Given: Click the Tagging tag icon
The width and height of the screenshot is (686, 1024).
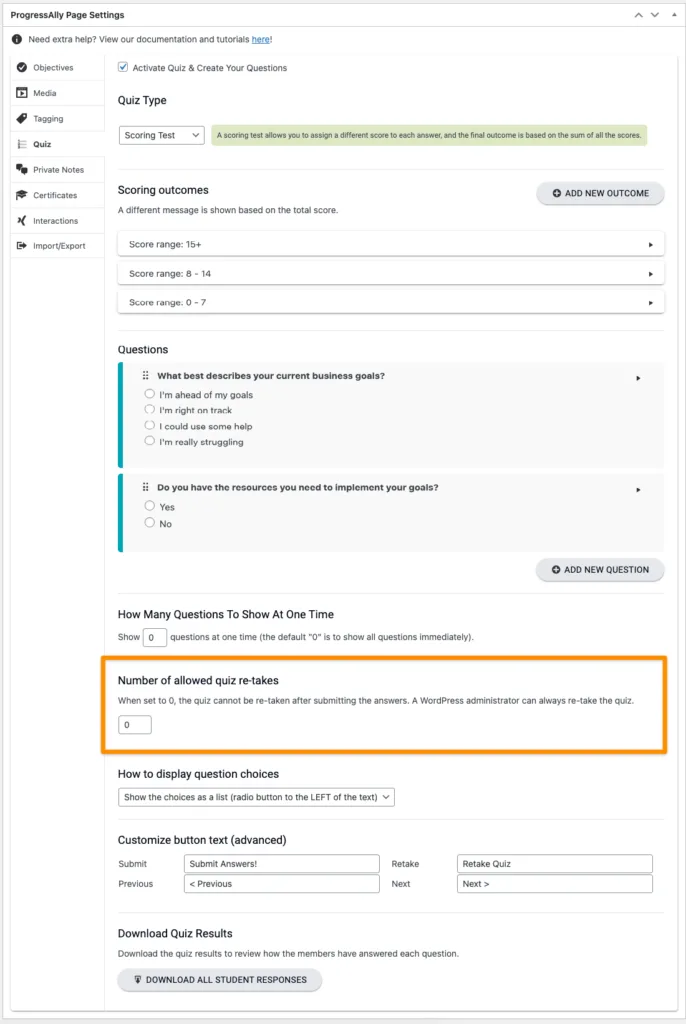Looking at the screenshot, I should 22,119.
